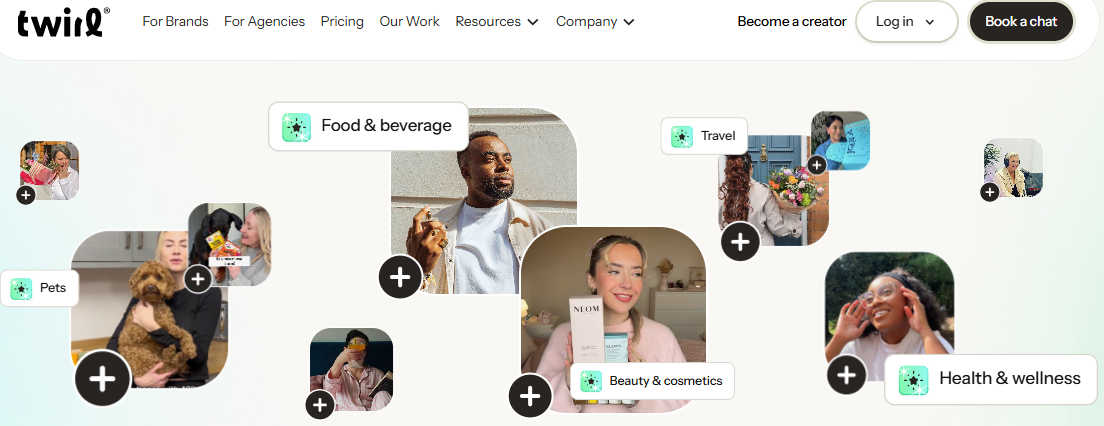Go to Pricing in navigation
Viewport: 1104px width, 426px height.
tap(342, 21)
